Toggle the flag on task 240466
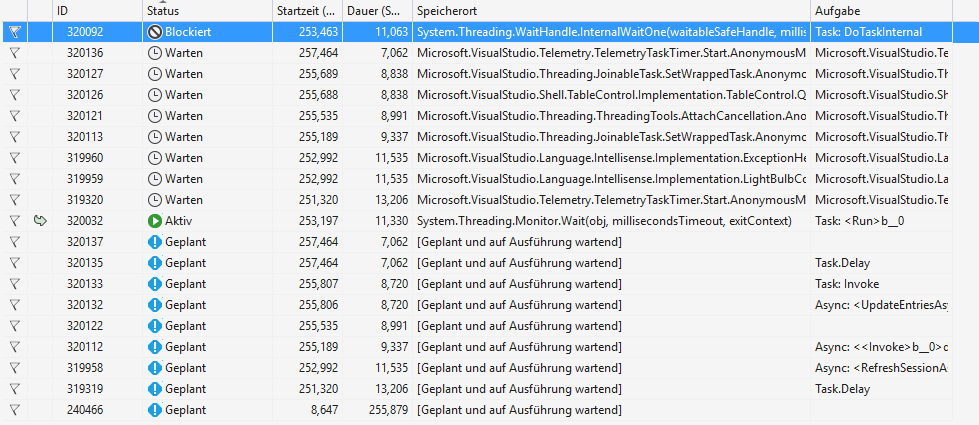Image resolution: width=979 pixels, height=425 pixels. point(15,410)
